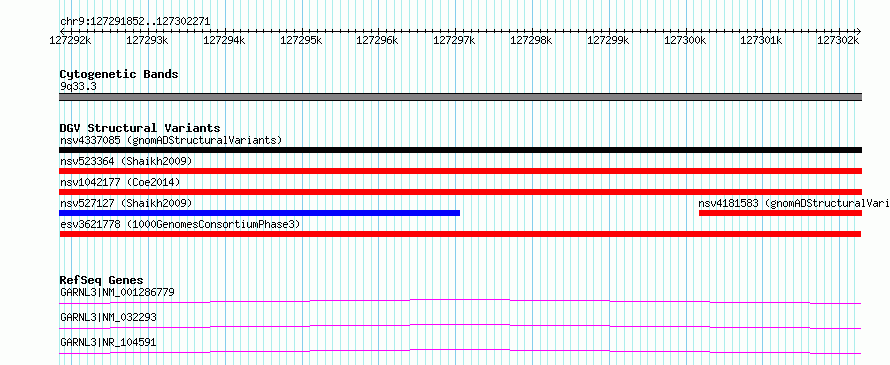Click ruler position 127299k
The width and height of the screenshot is (890, 365).
[608, 40]
